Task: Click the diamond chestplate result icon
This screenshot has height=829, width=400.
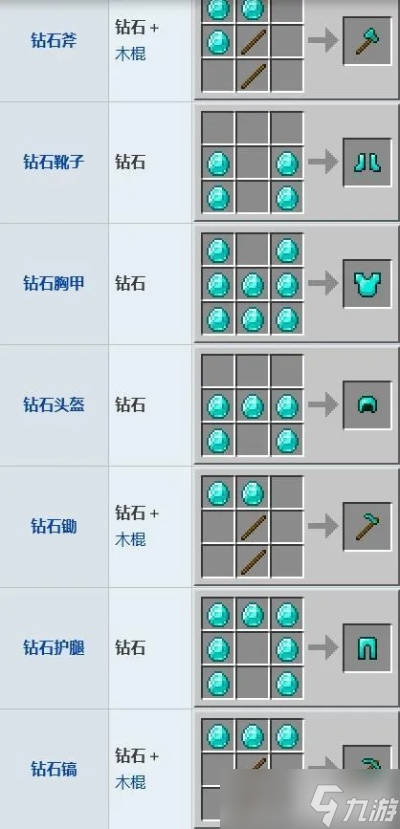Action: point(367,283)
